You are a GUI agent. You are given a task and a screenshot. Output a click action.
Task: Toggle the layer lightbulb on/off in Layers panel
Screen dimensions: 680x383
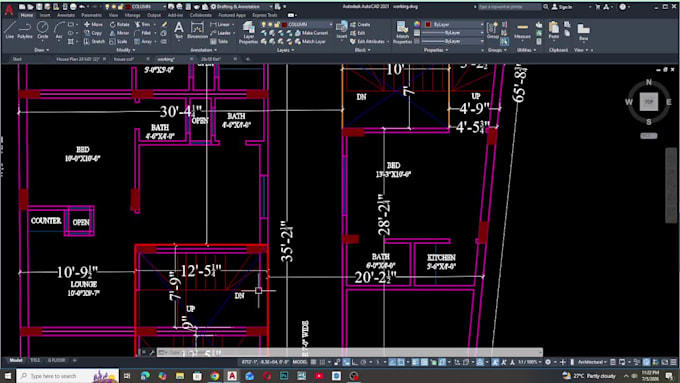pos(263,25)
